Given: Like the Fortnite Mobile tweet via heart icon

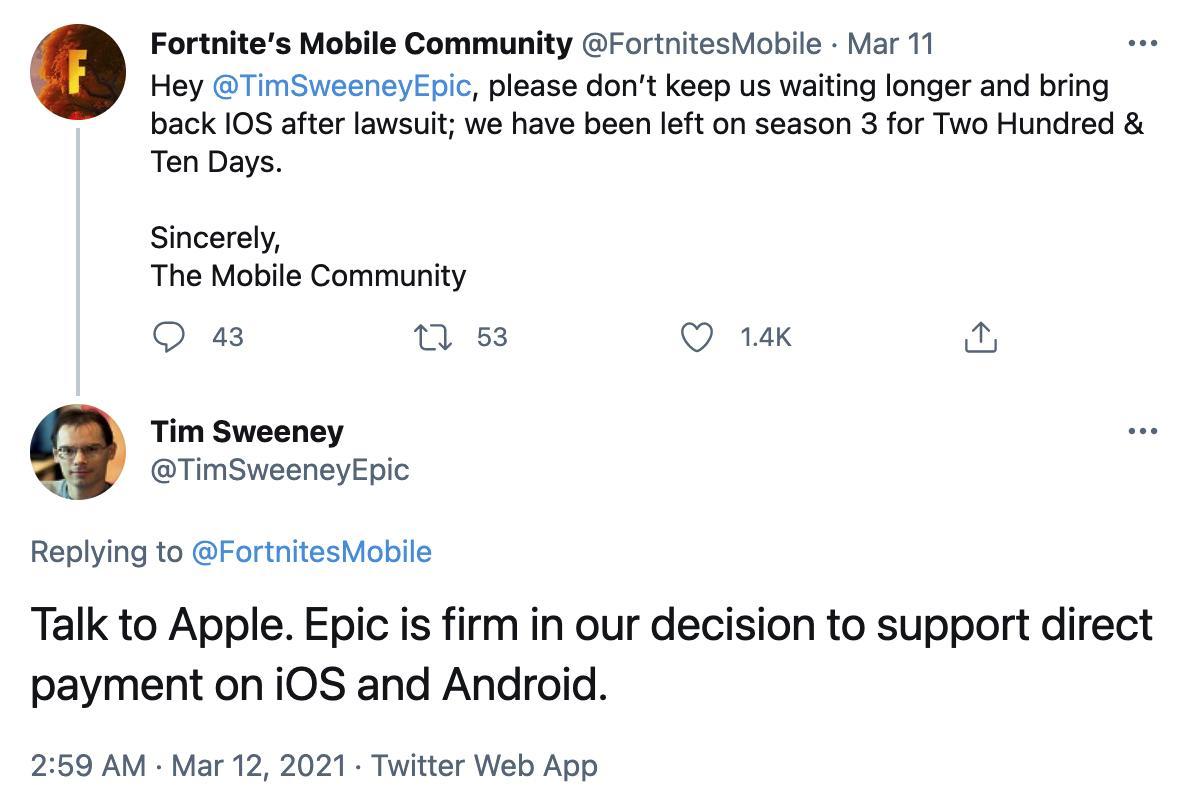Looking at the screenshot, I should 700,338.
